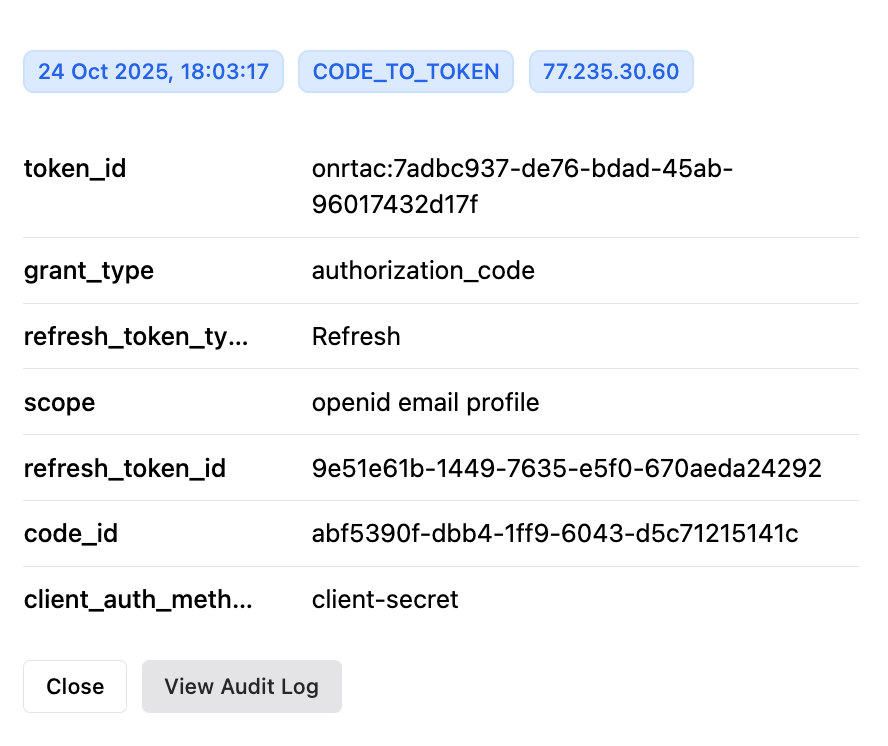The image size is (888, 746).
Task: Click the refresh_token_id field label
Action: point(125,468)
